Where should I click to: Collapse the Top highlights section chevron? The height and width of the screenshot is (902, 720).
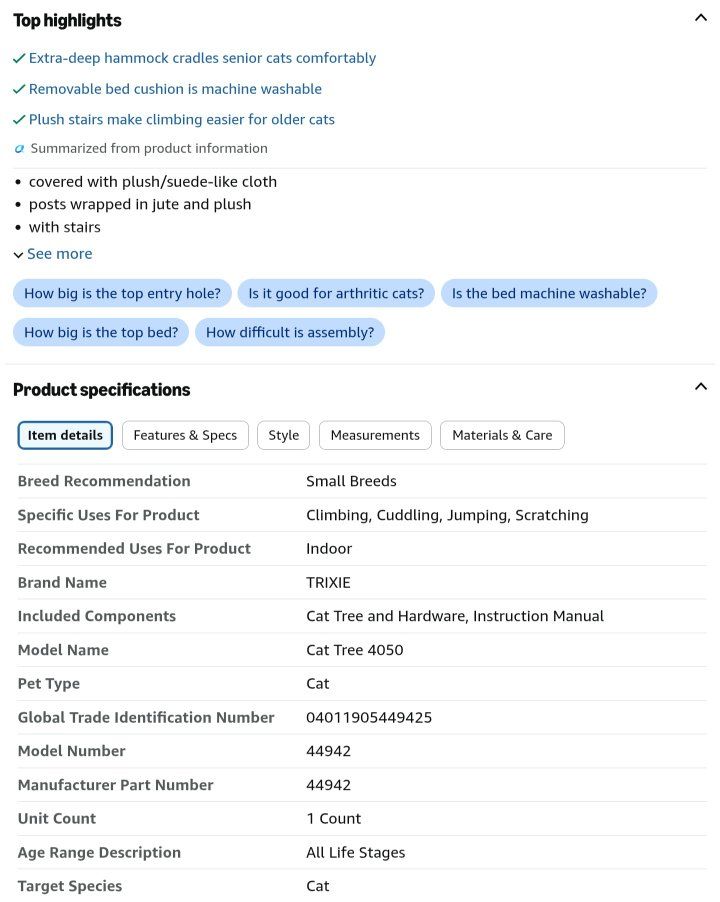tap(700, 18)
